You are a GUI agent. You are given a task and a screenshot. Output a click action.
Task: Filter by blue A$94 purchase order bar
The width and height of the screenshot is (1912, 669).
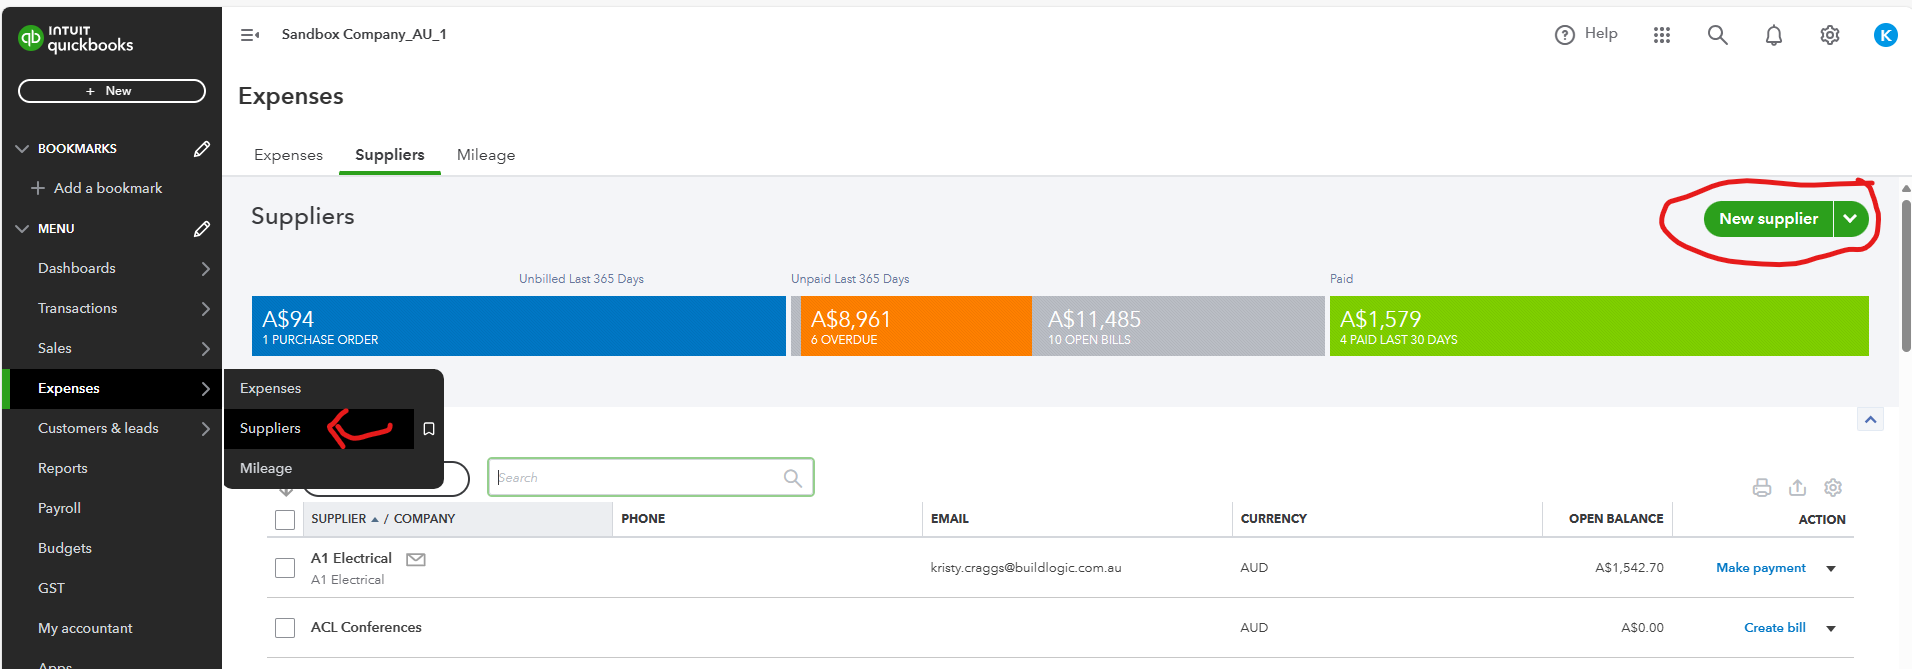click(519, 326)
